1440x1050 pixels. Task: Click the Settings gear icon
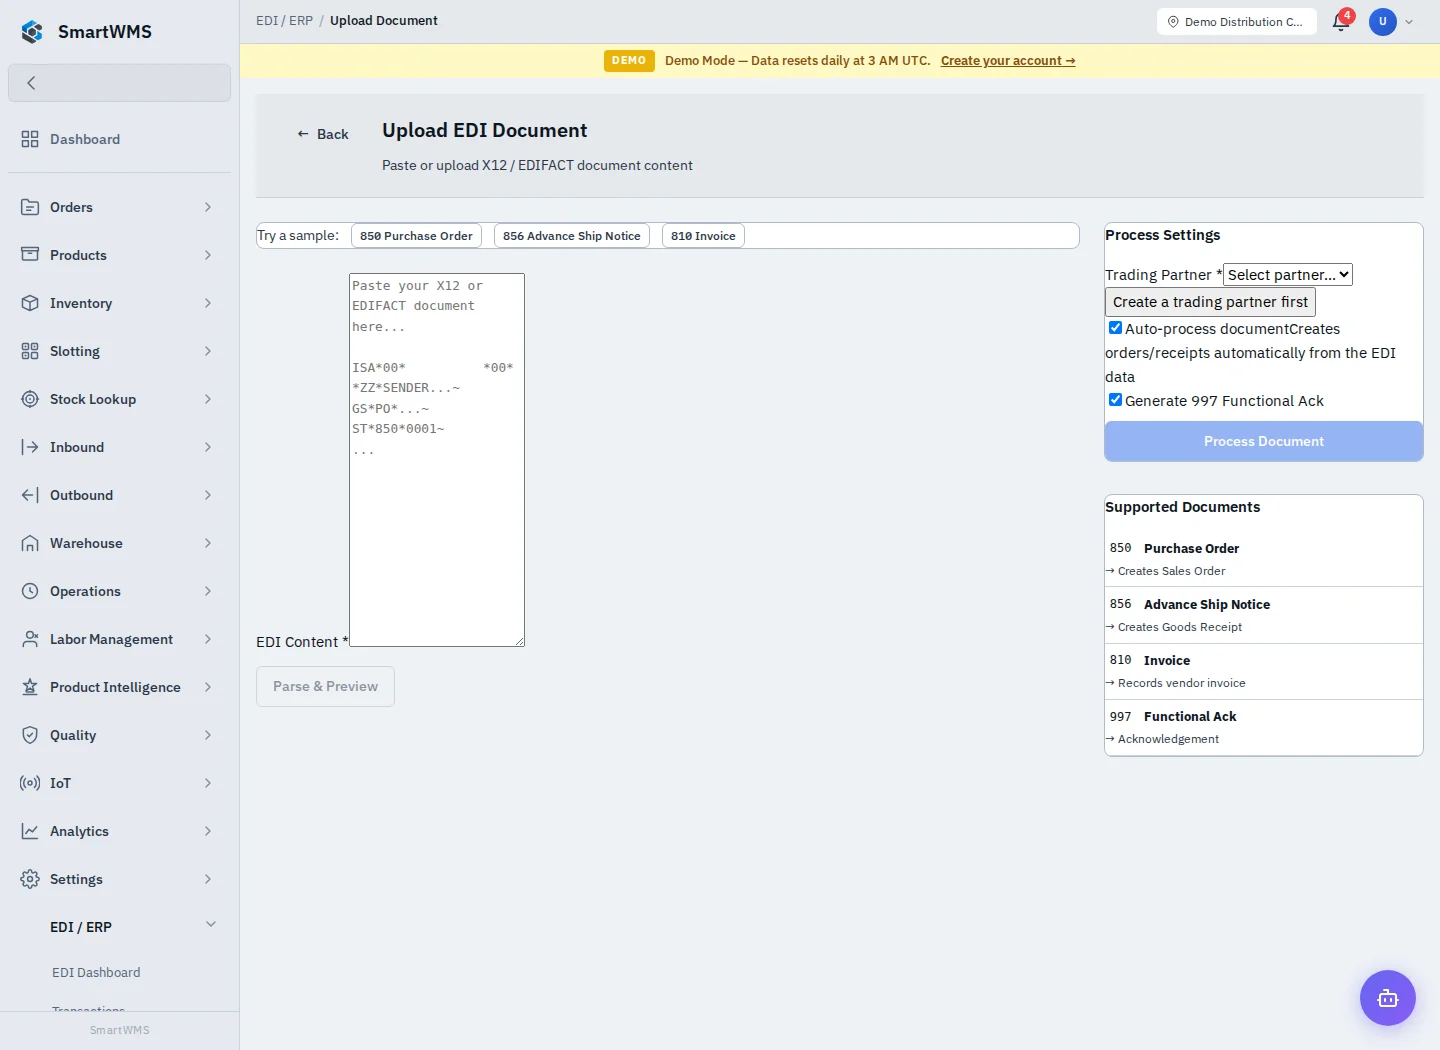pyautogui.click(x=30, y=879)
